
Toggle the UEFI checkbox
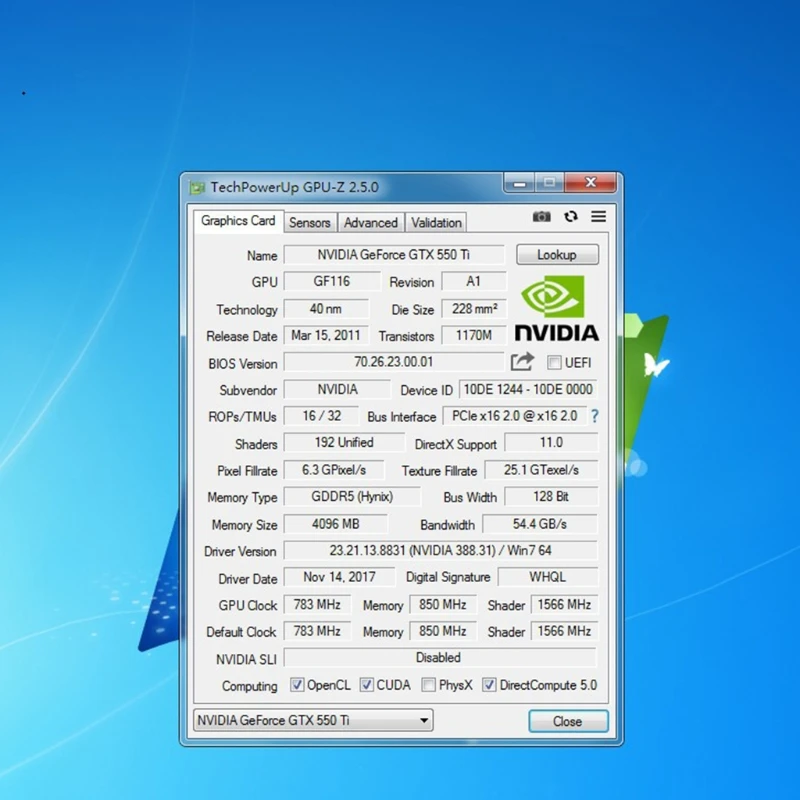(x=554, y=363)
